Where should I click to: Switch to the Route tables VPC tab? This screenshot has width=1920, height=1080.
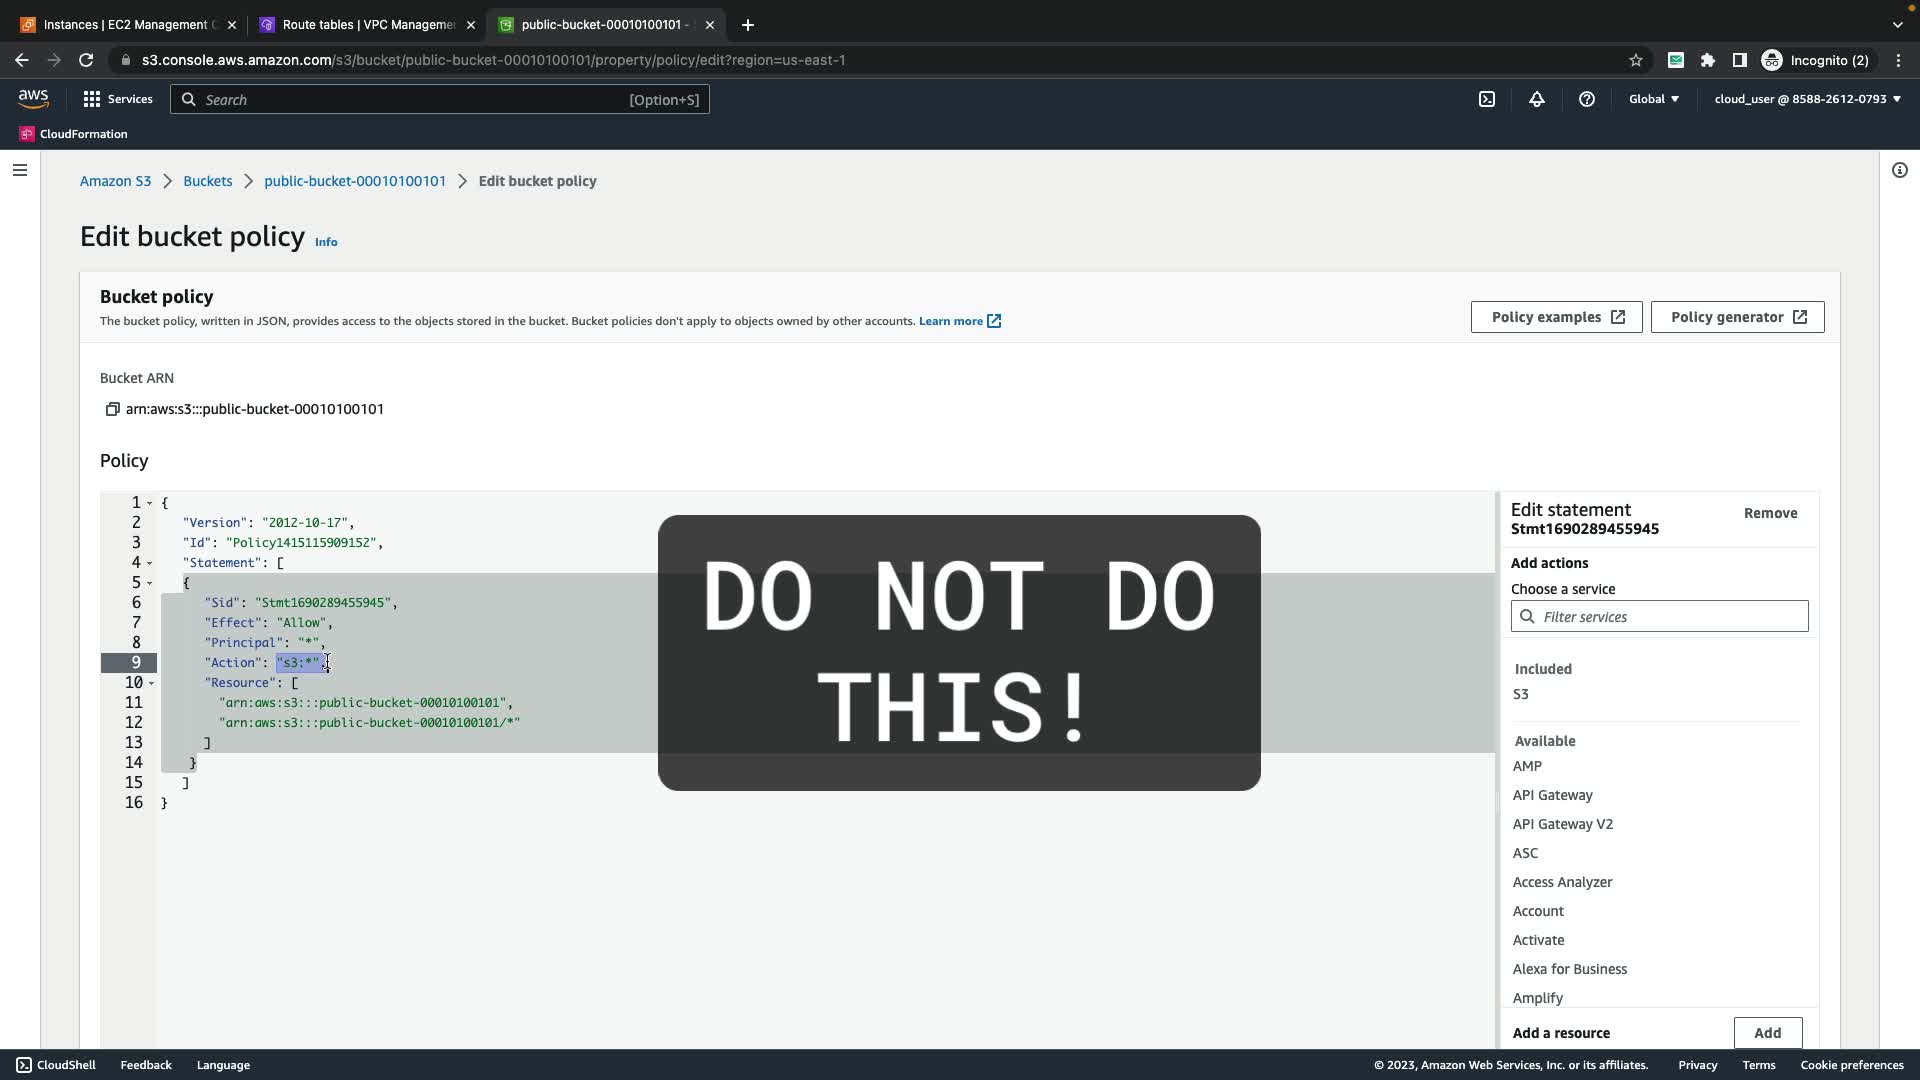pyautogui.click(x=367, y=25)
